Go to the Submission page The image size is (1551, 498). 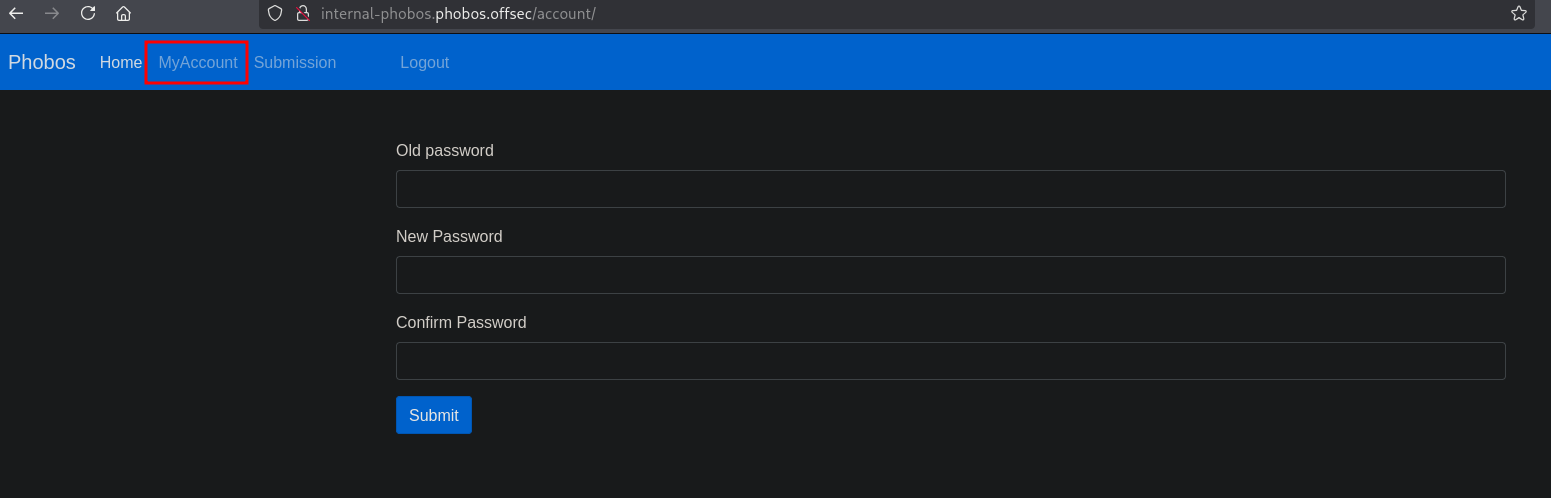(x=295, y=62)
